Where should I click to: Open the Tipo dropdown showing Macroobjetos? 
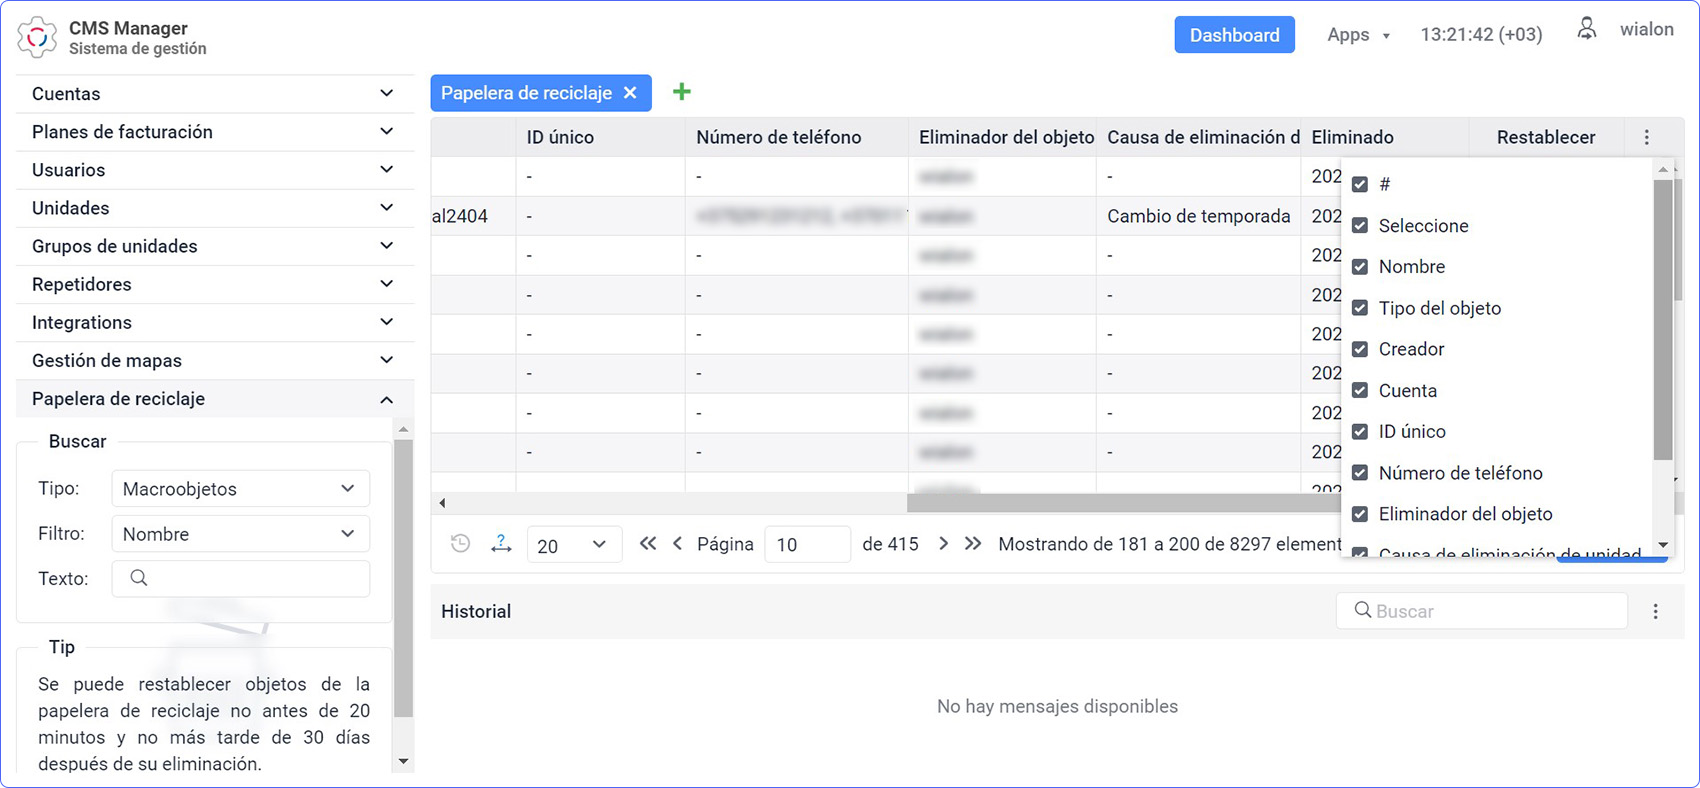[x=240, y=489]
